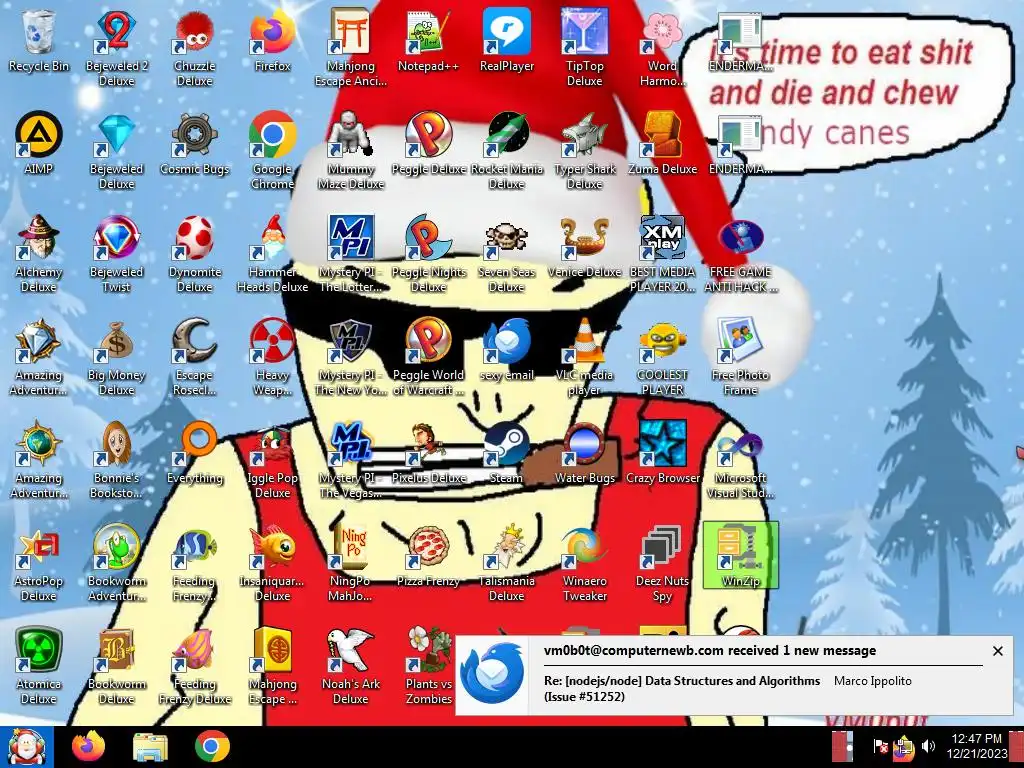This screenshot has height=768, width=1024.
Task: Open Deez Nuts Spy shortcut
Action: tap(662, 564)
